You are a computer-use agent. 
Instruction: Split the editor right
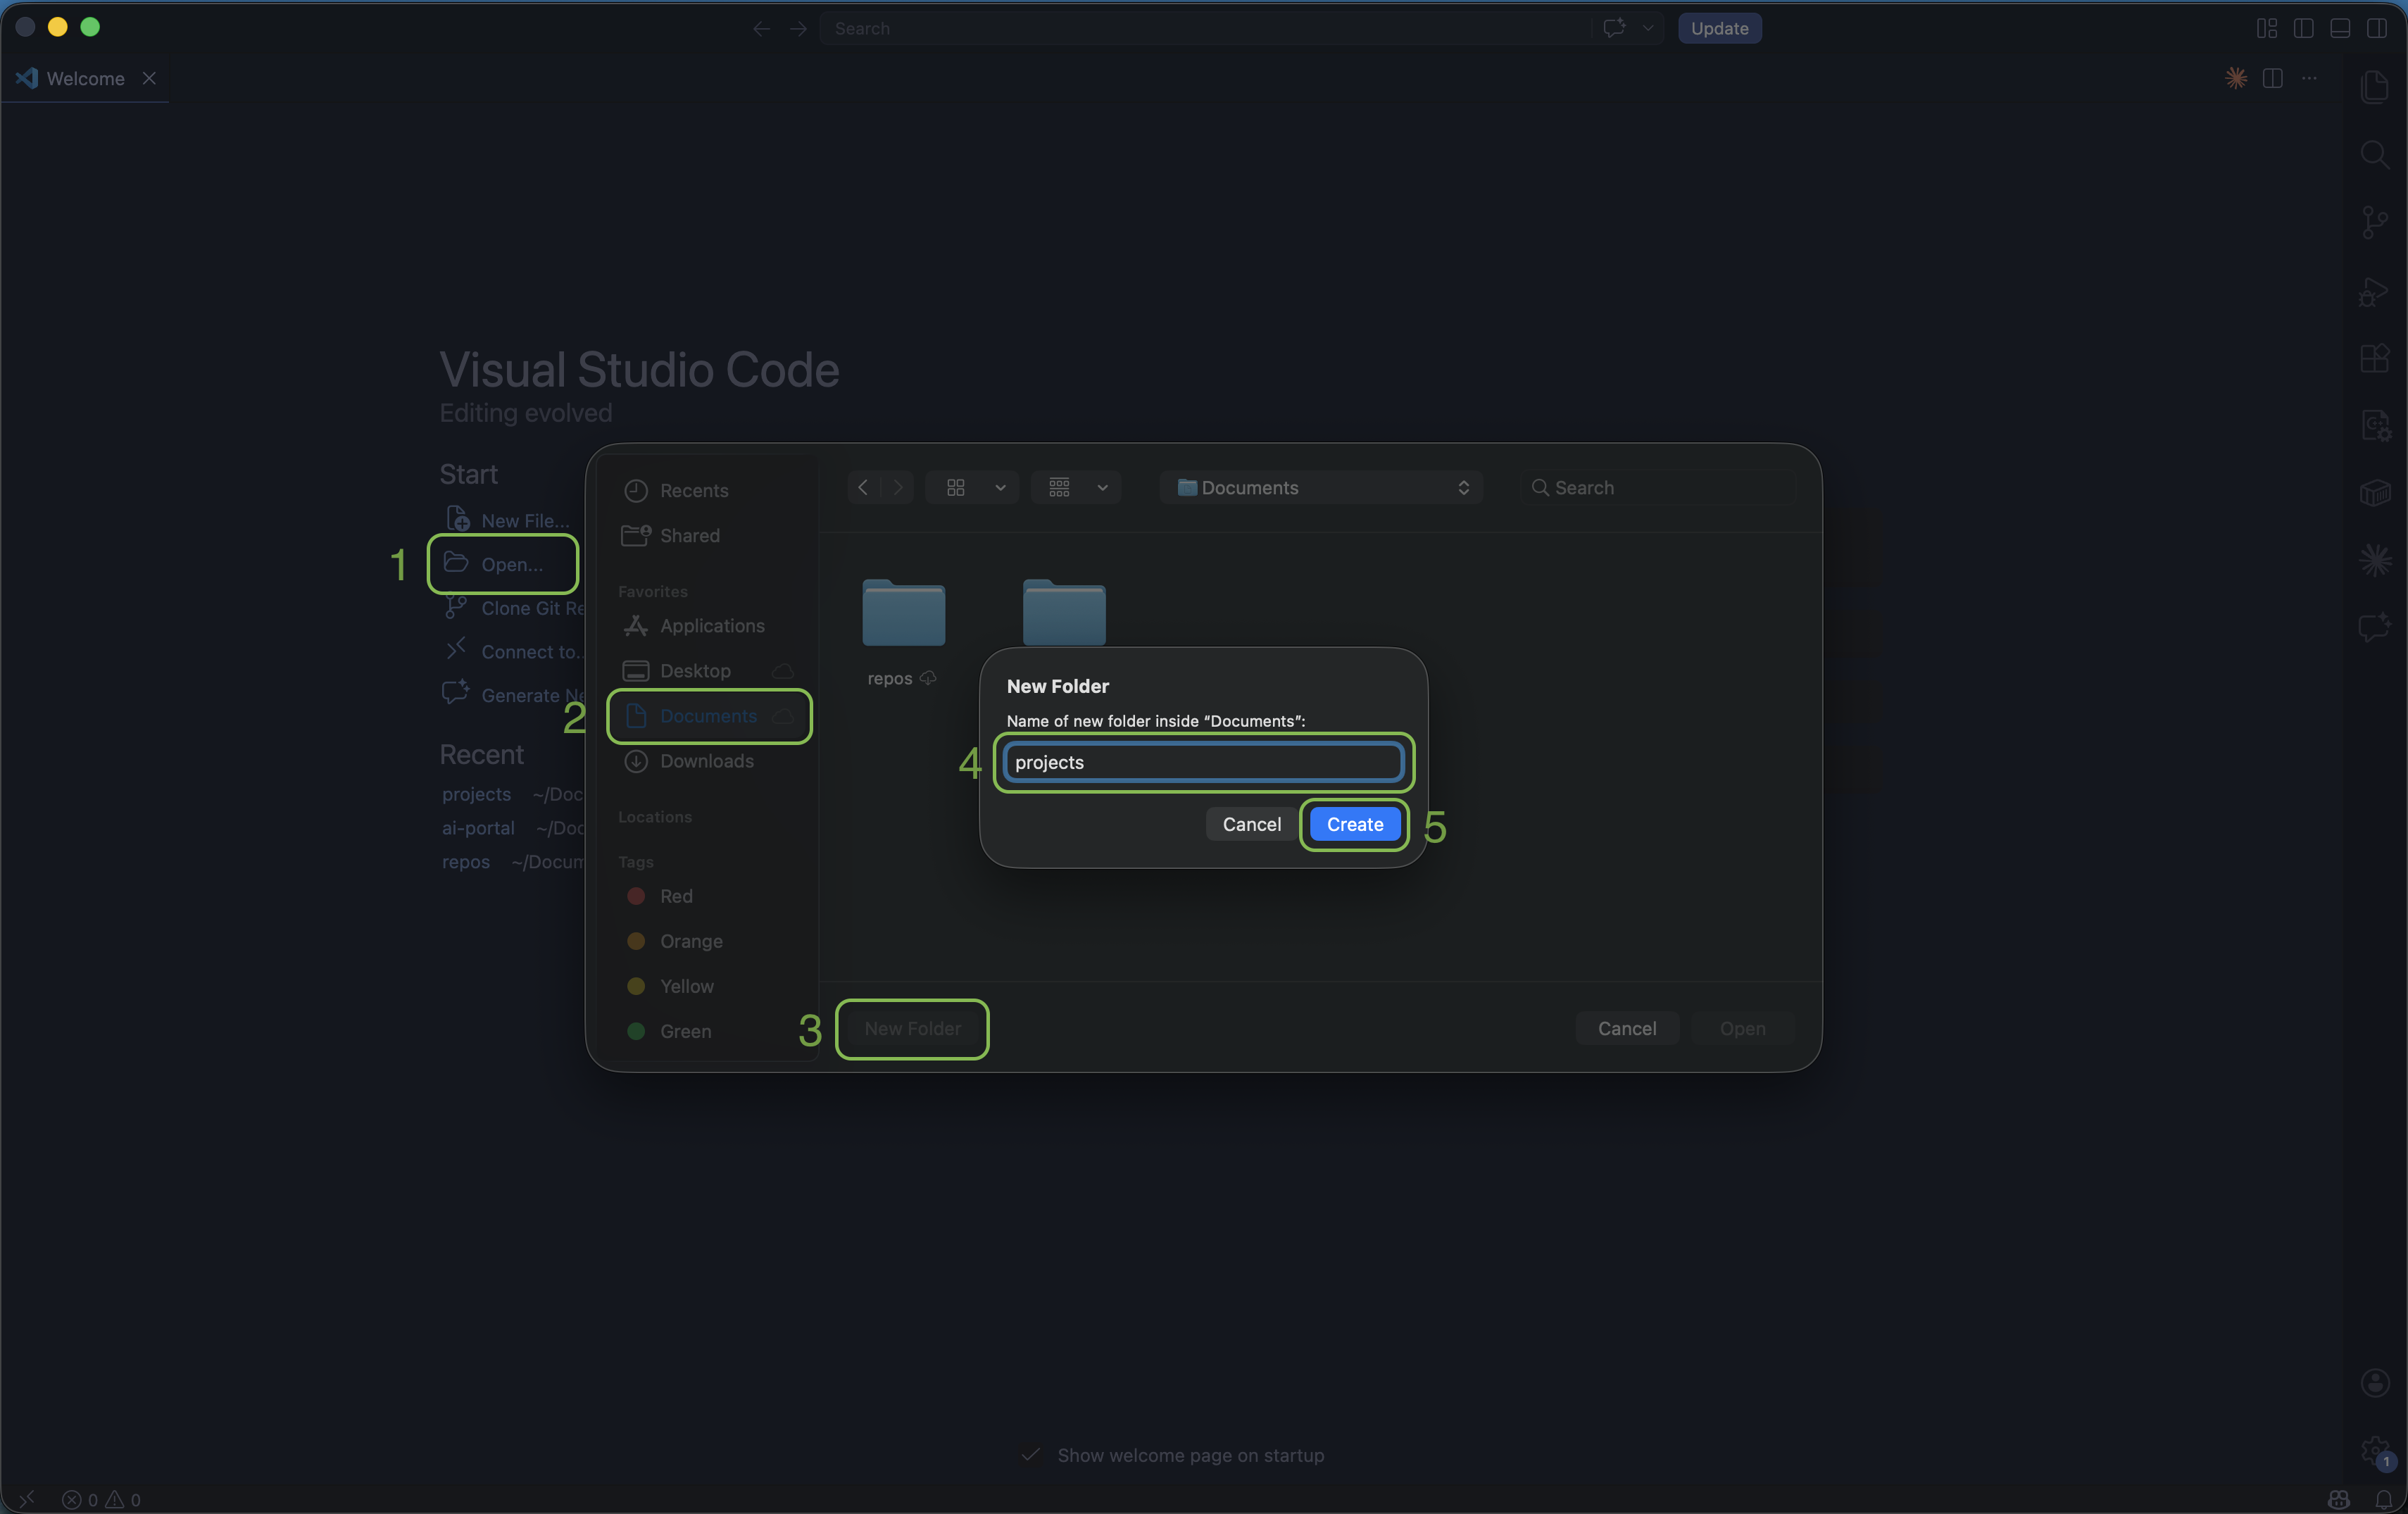2273,78
